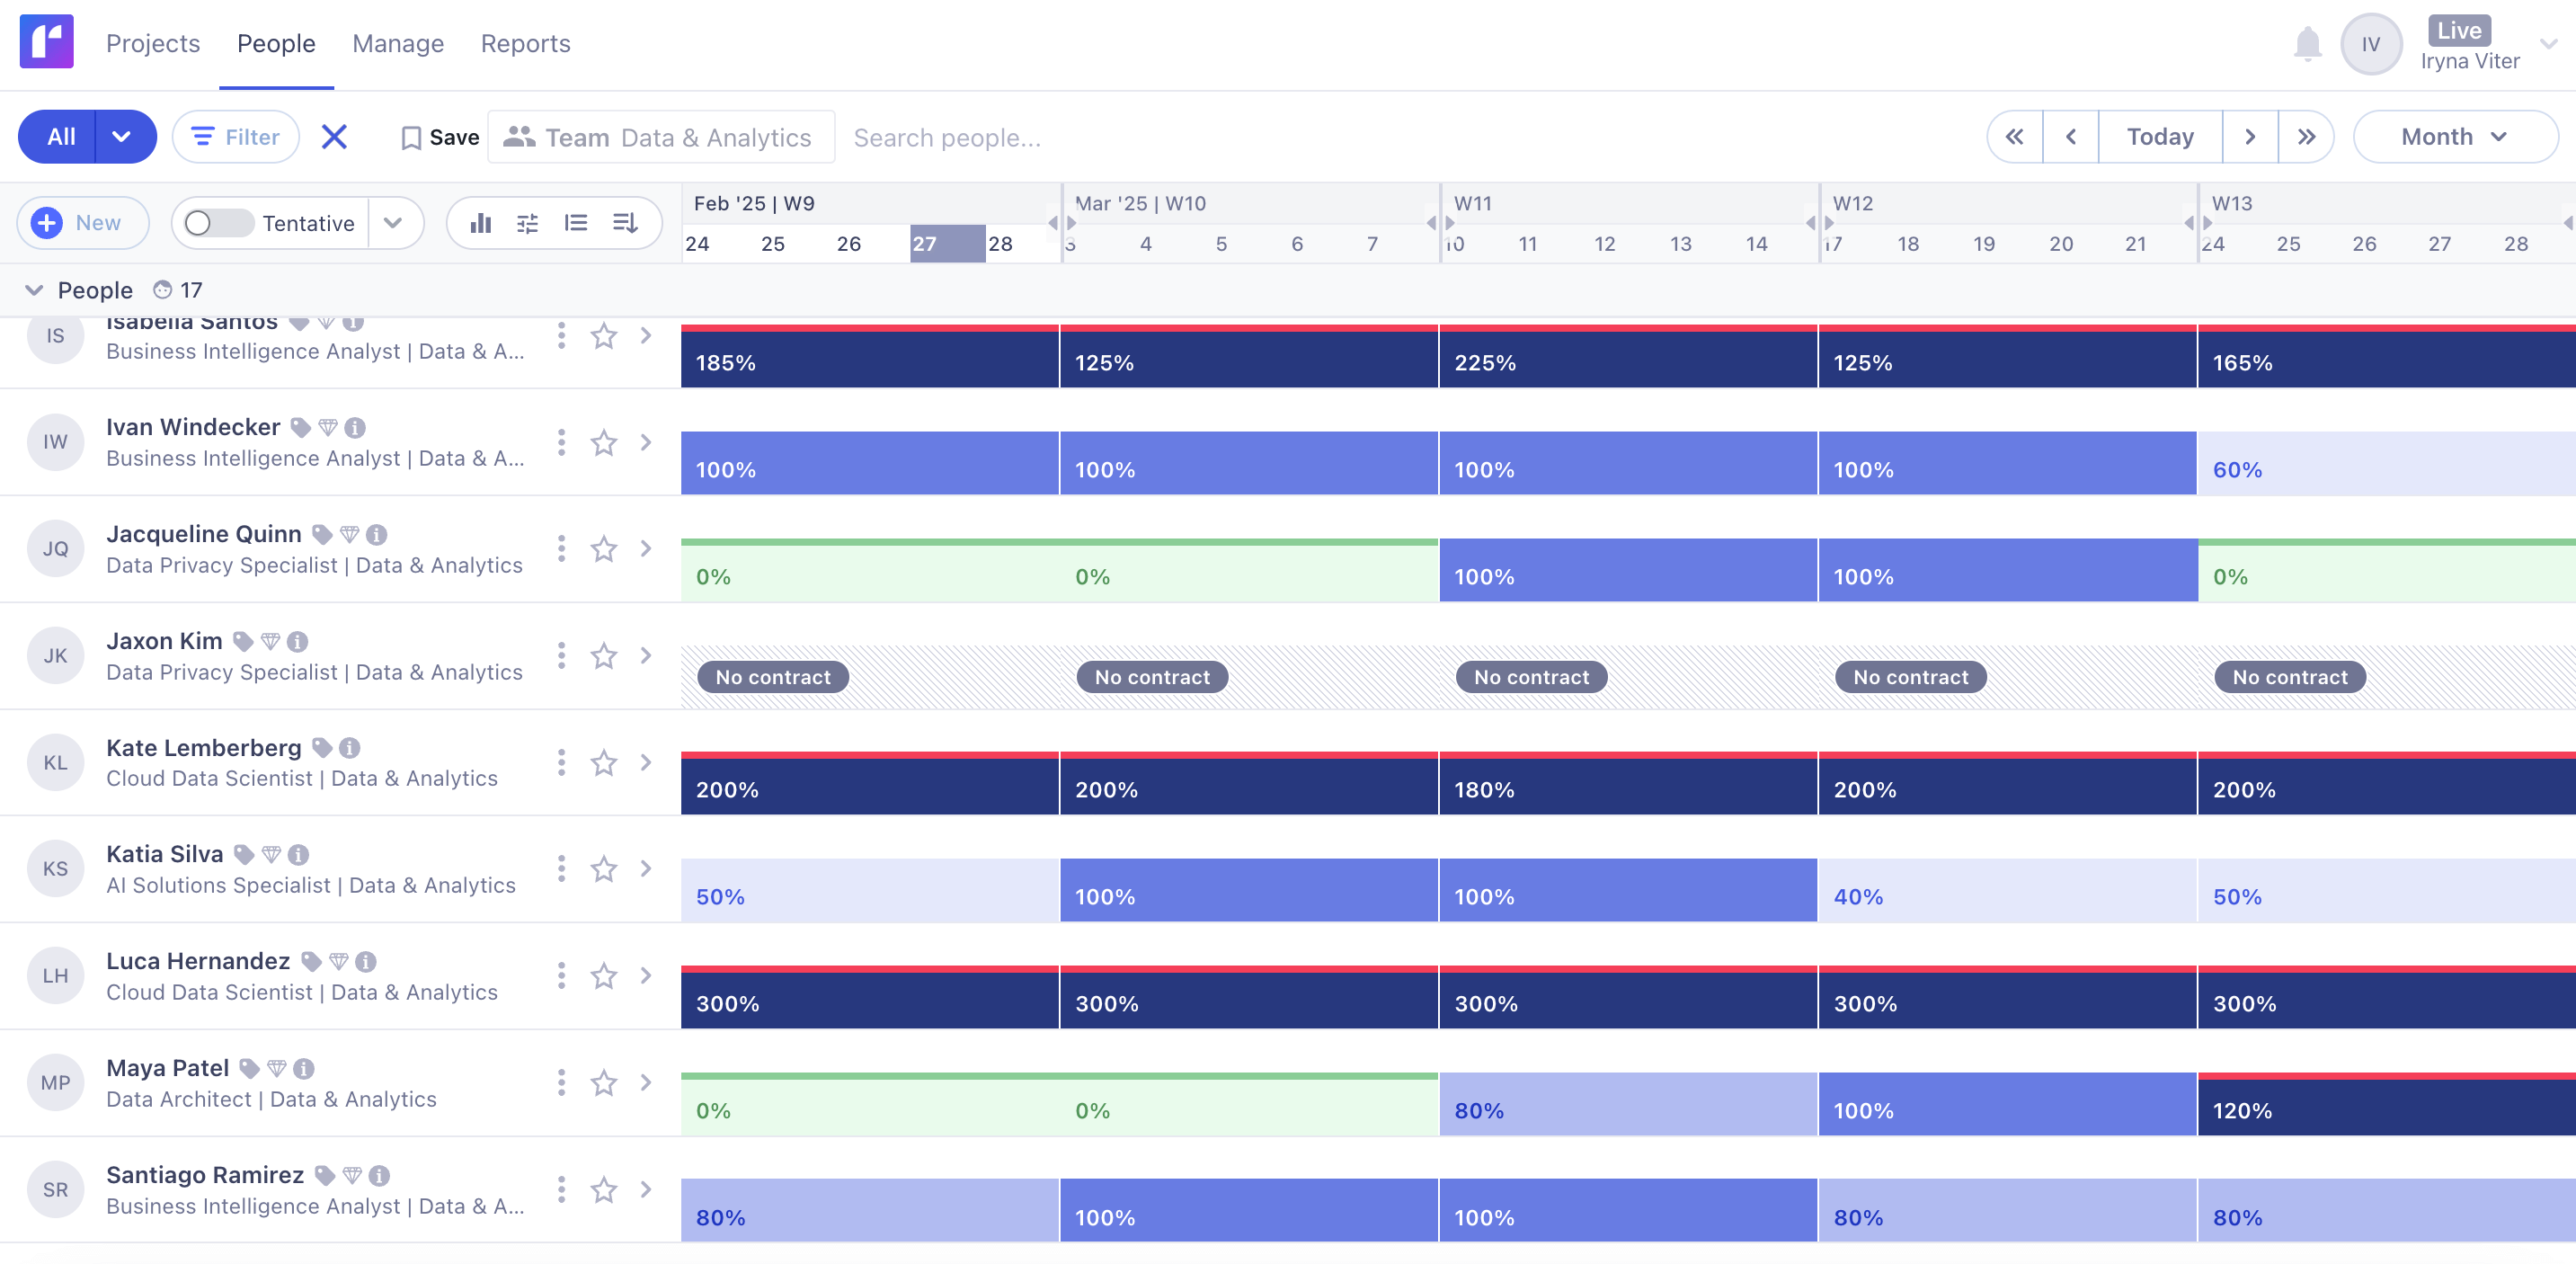The image size is (2576, 1264).
Task: Open the allocation settings sliders icon
Action: coord(529,223)
